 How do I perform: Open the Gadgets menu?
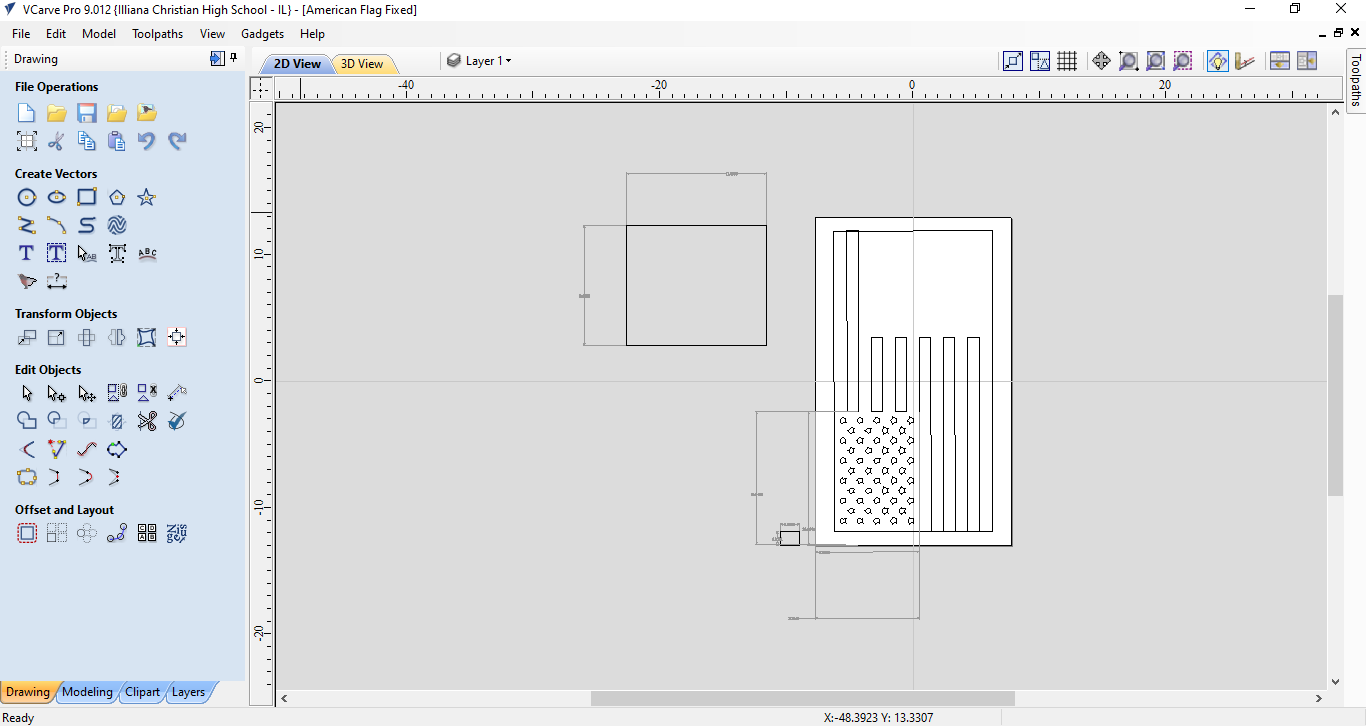263,34
